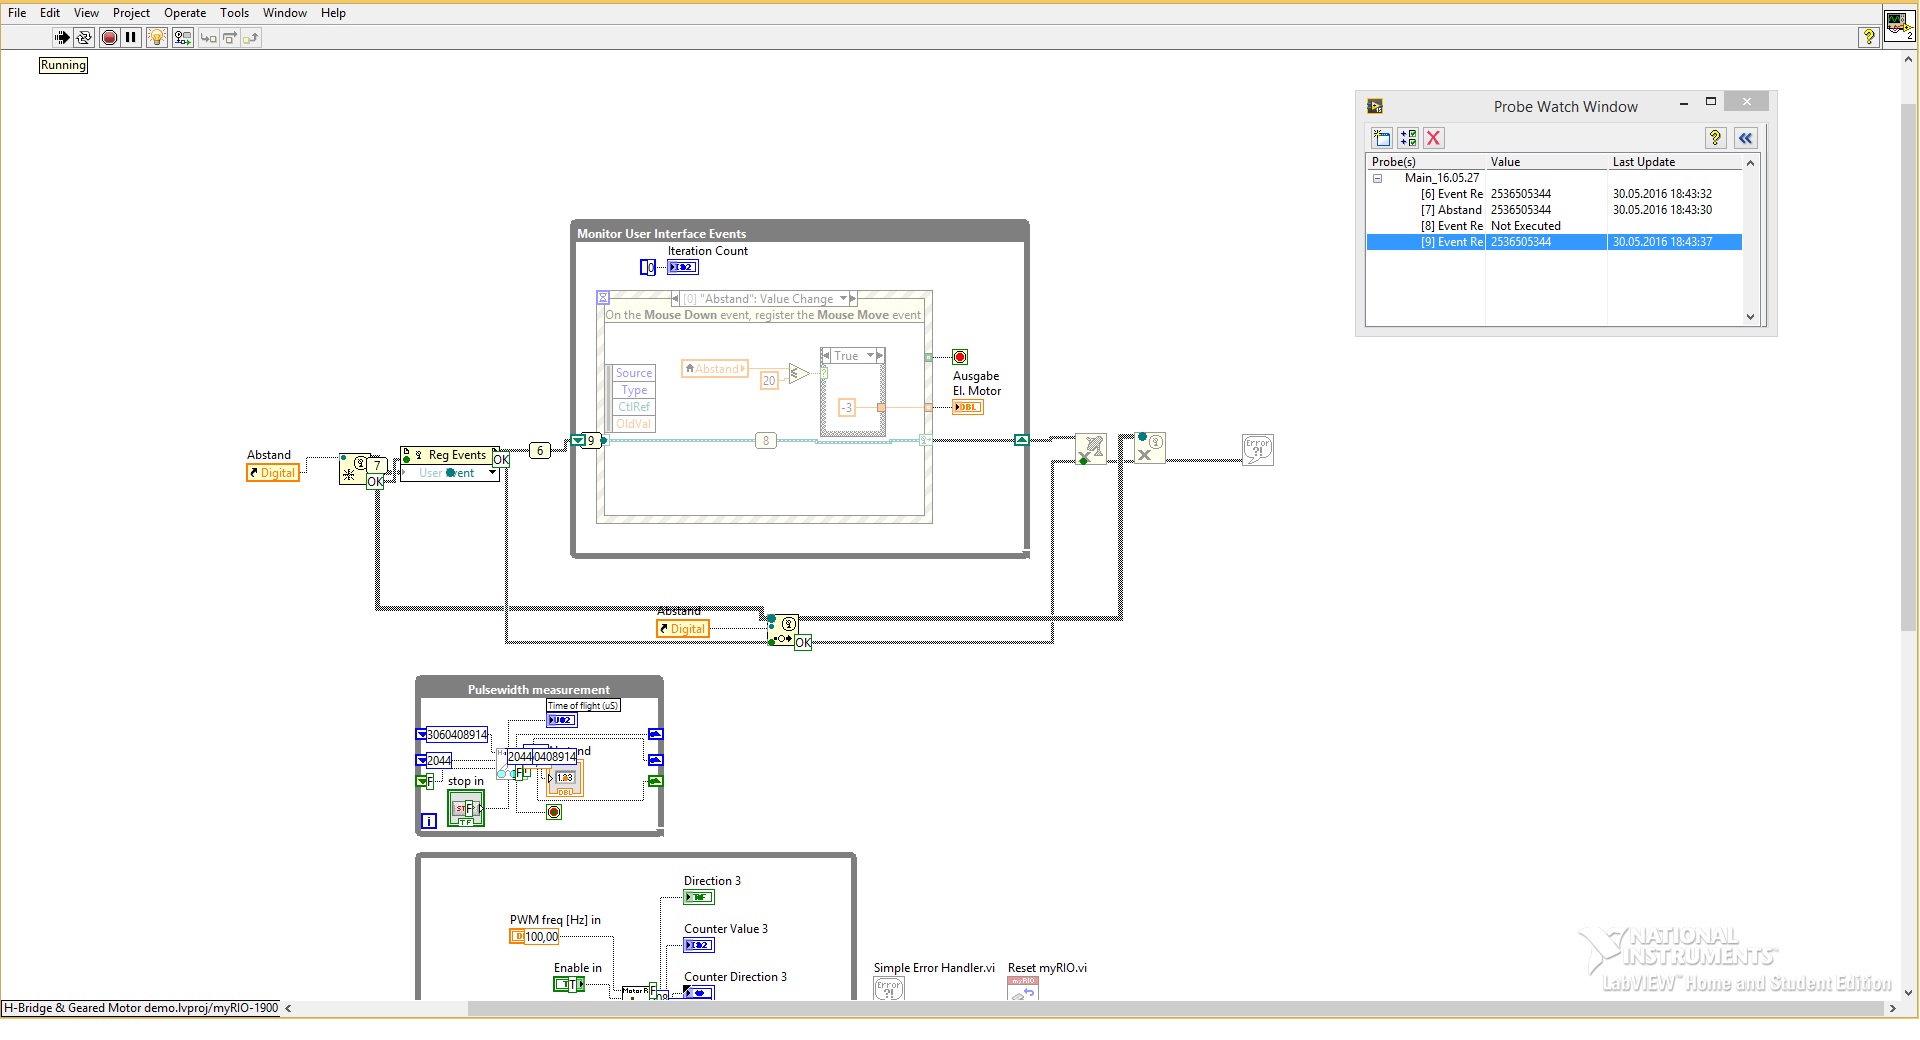Image resolution: width=1920 pixels, height=1040 pixels.
Task: Collapse probe display with double-arrow button
Action: coord(1745,138)
